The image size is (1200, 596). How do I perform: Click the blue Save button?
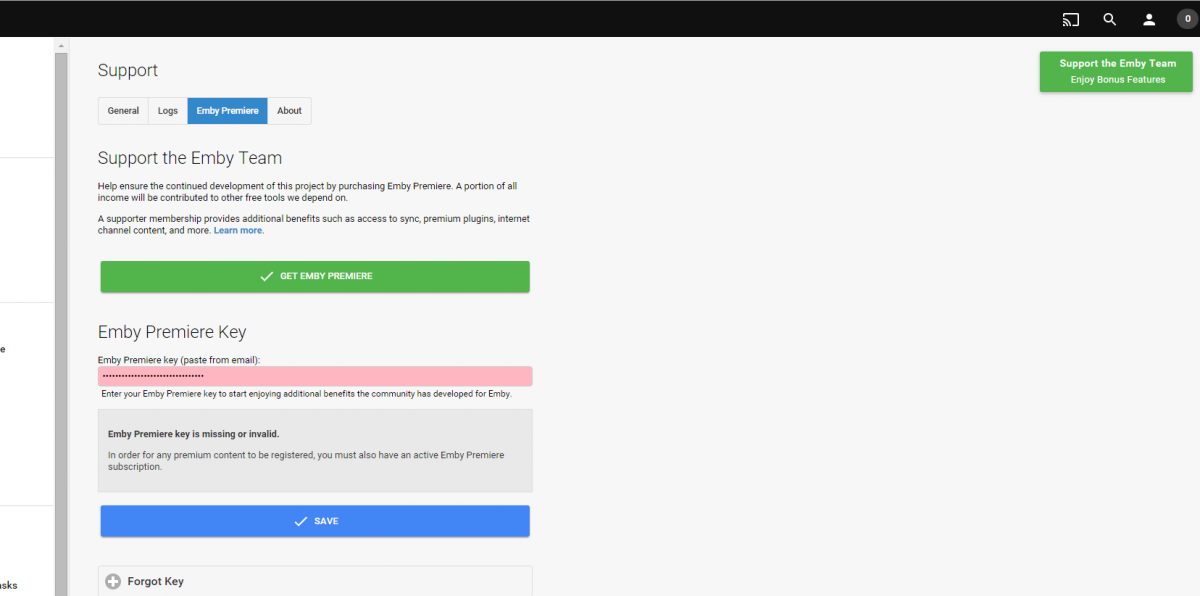coord(315,521)
